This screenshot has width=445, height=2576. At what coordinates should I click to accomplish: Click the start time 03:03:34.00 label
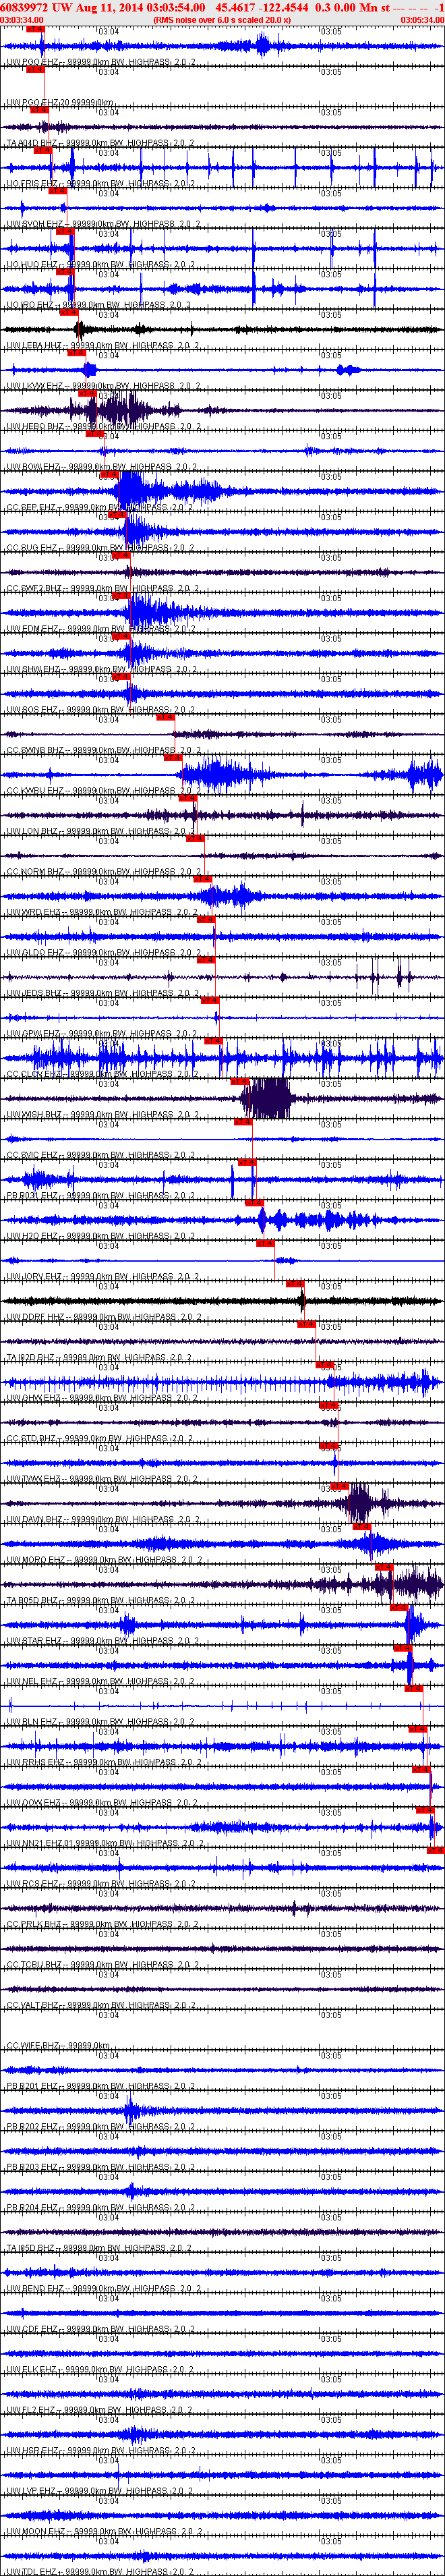click(22, 20)
